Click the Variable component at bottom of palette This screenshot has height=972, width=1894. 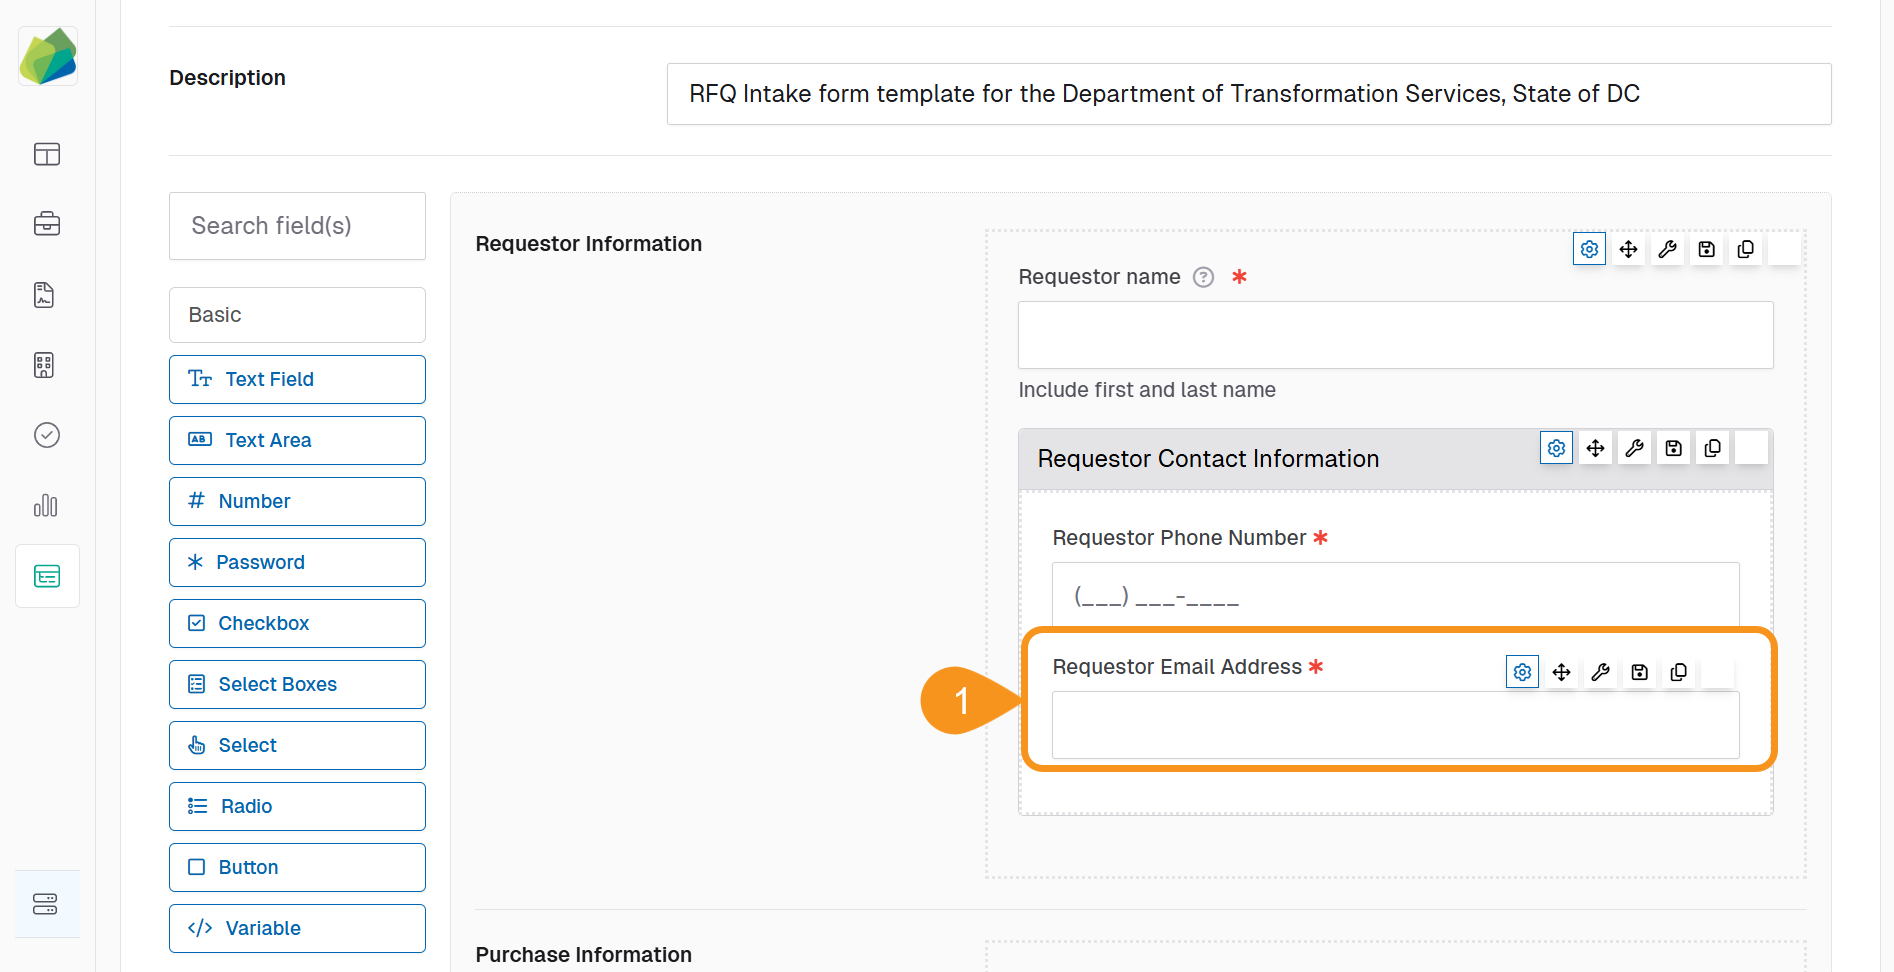tap(297, 928)
